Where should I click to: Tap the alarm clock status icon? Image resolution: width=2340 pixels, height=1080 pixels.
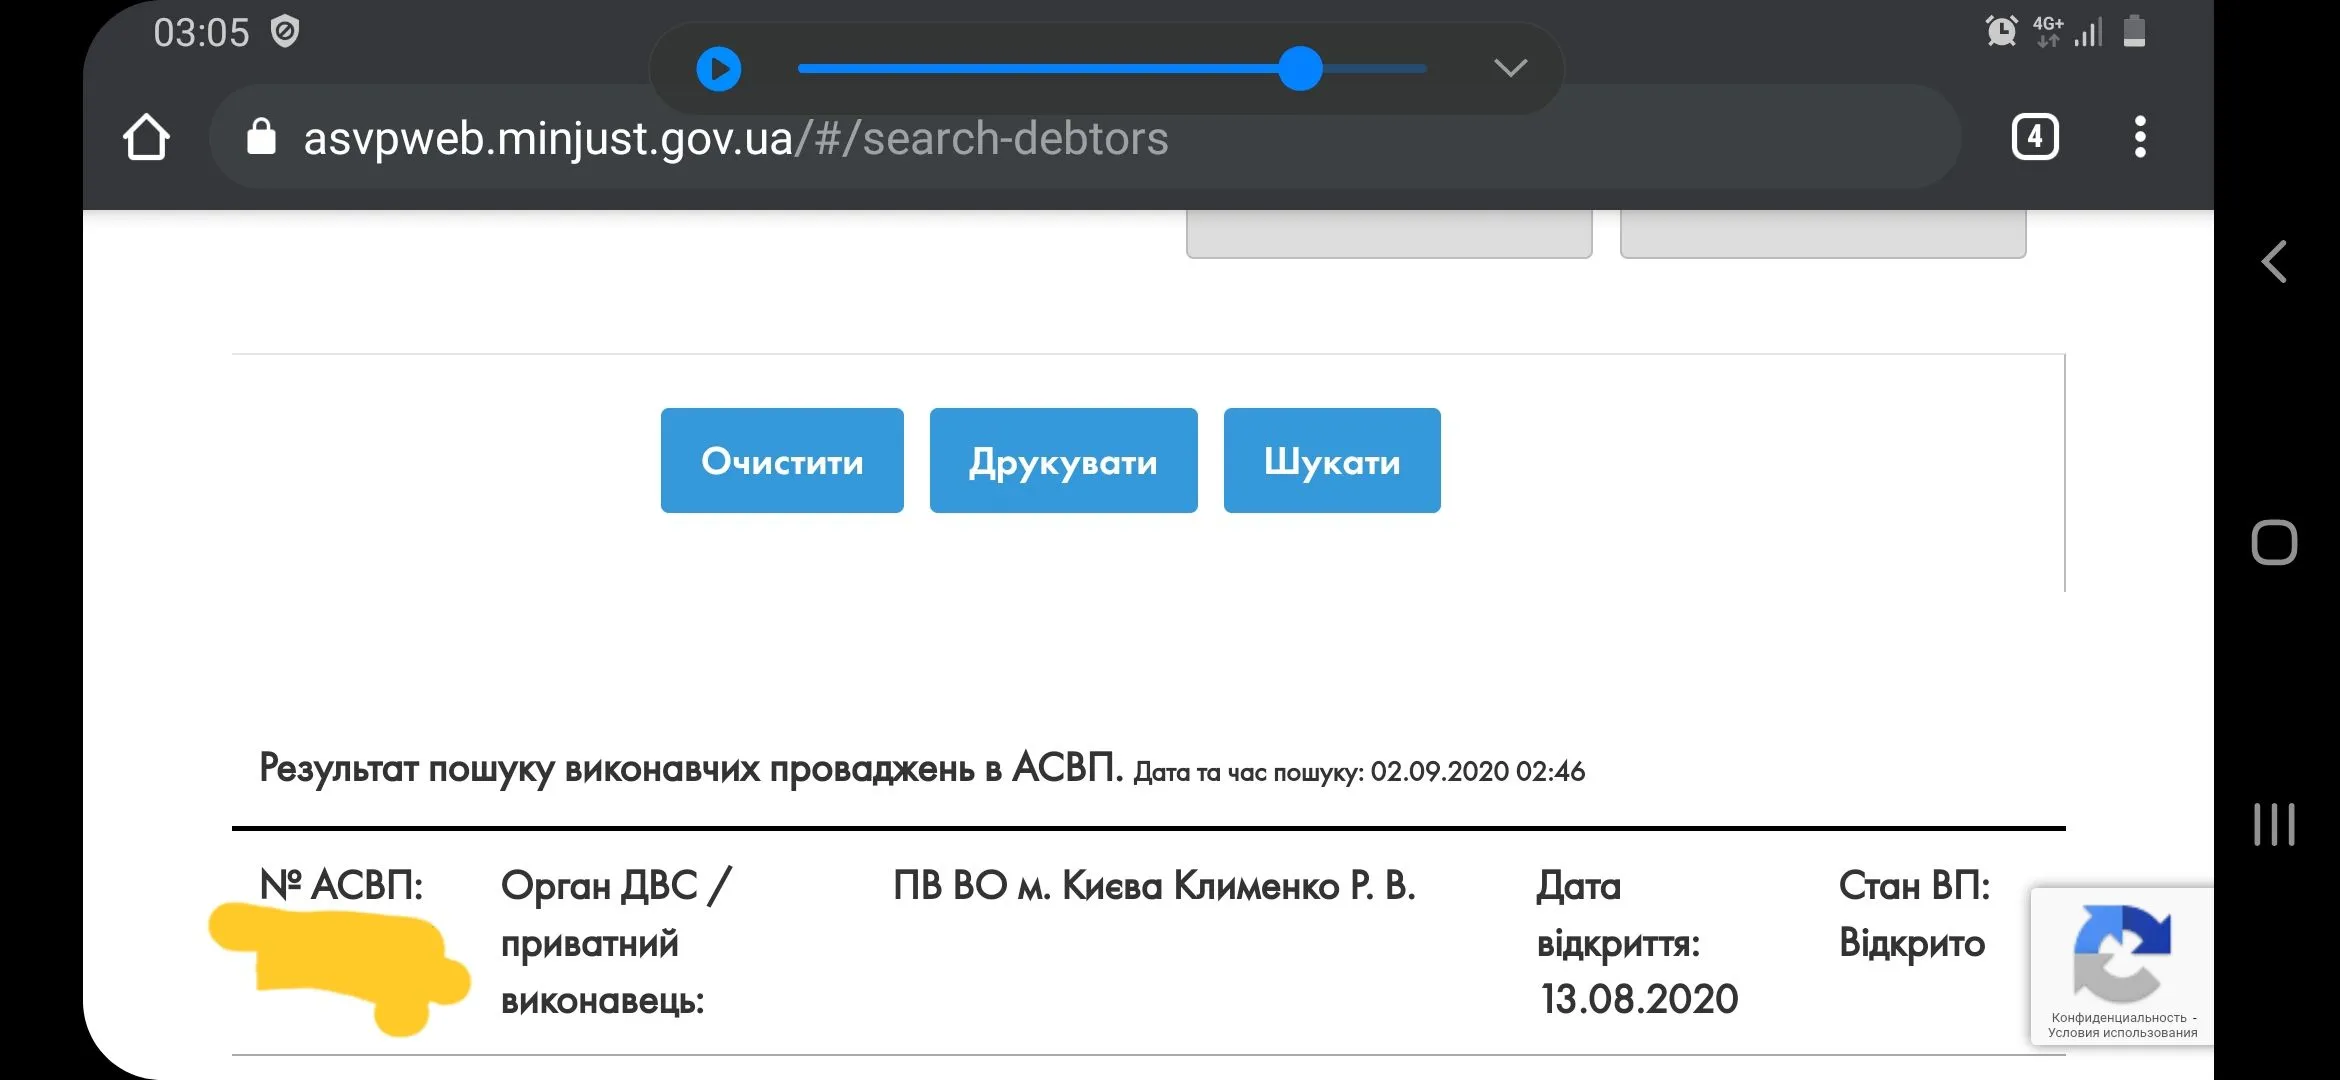pyautogui.click(x=2001, y=31)
